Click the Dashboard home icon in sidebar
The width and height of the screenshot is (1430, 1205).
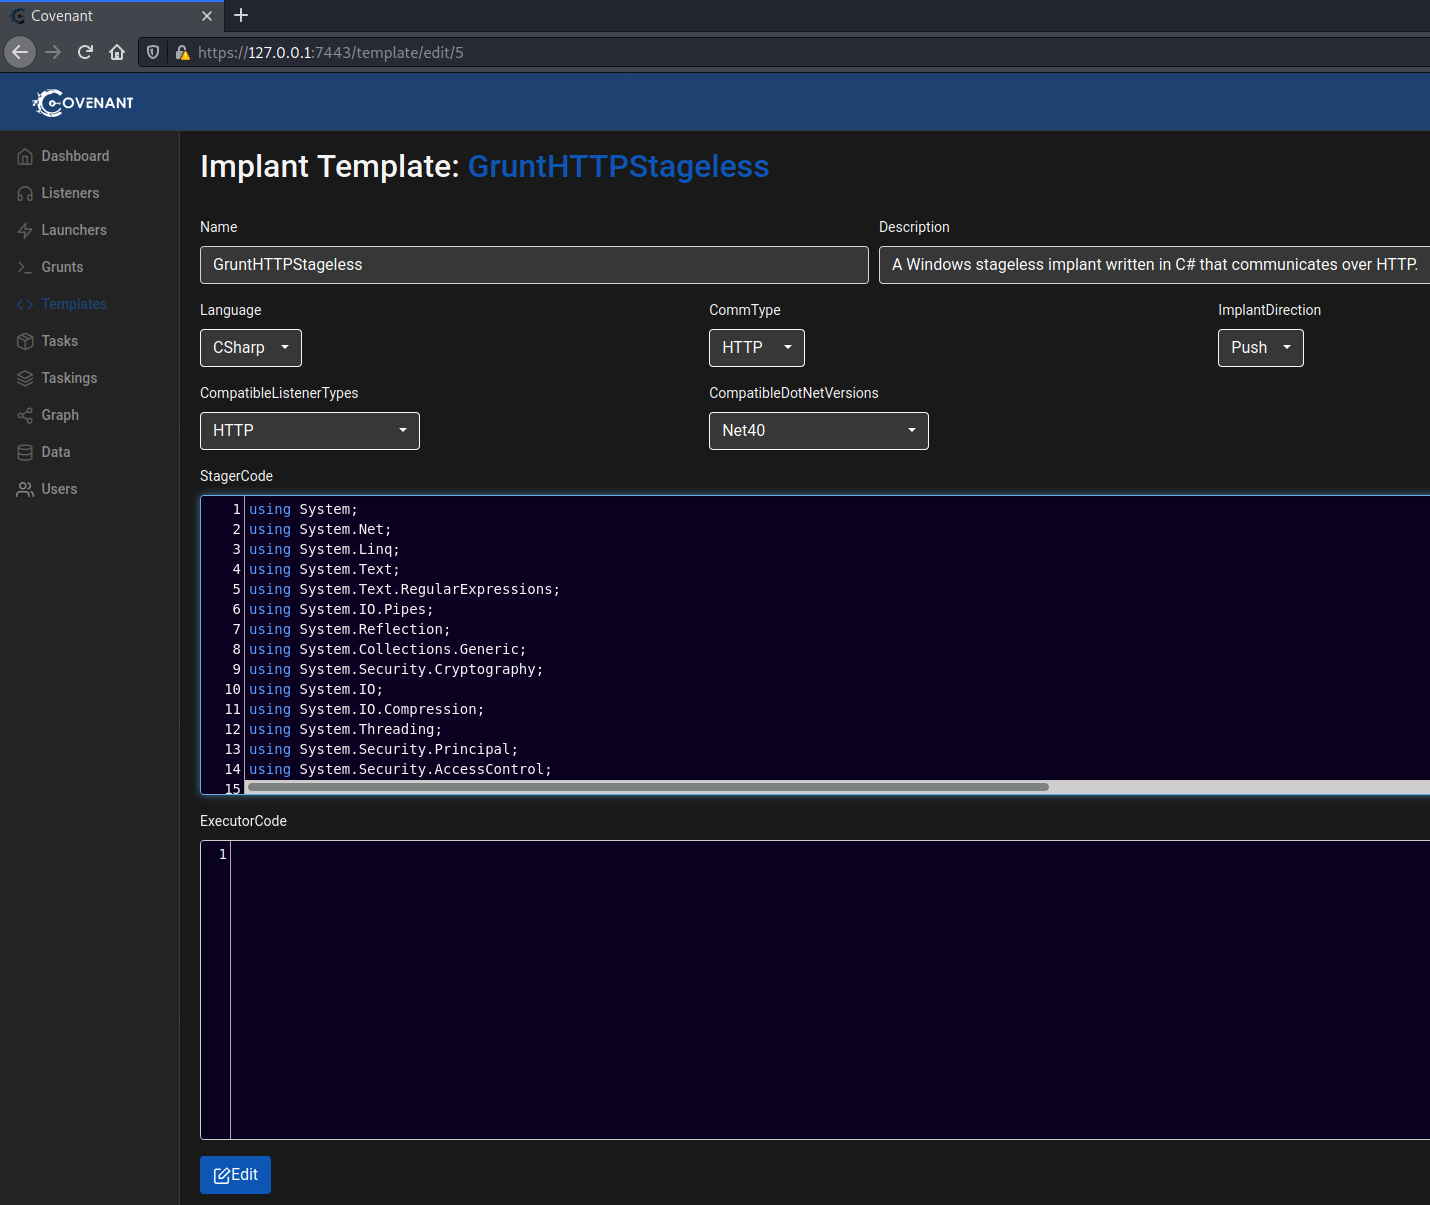[25, 157]
